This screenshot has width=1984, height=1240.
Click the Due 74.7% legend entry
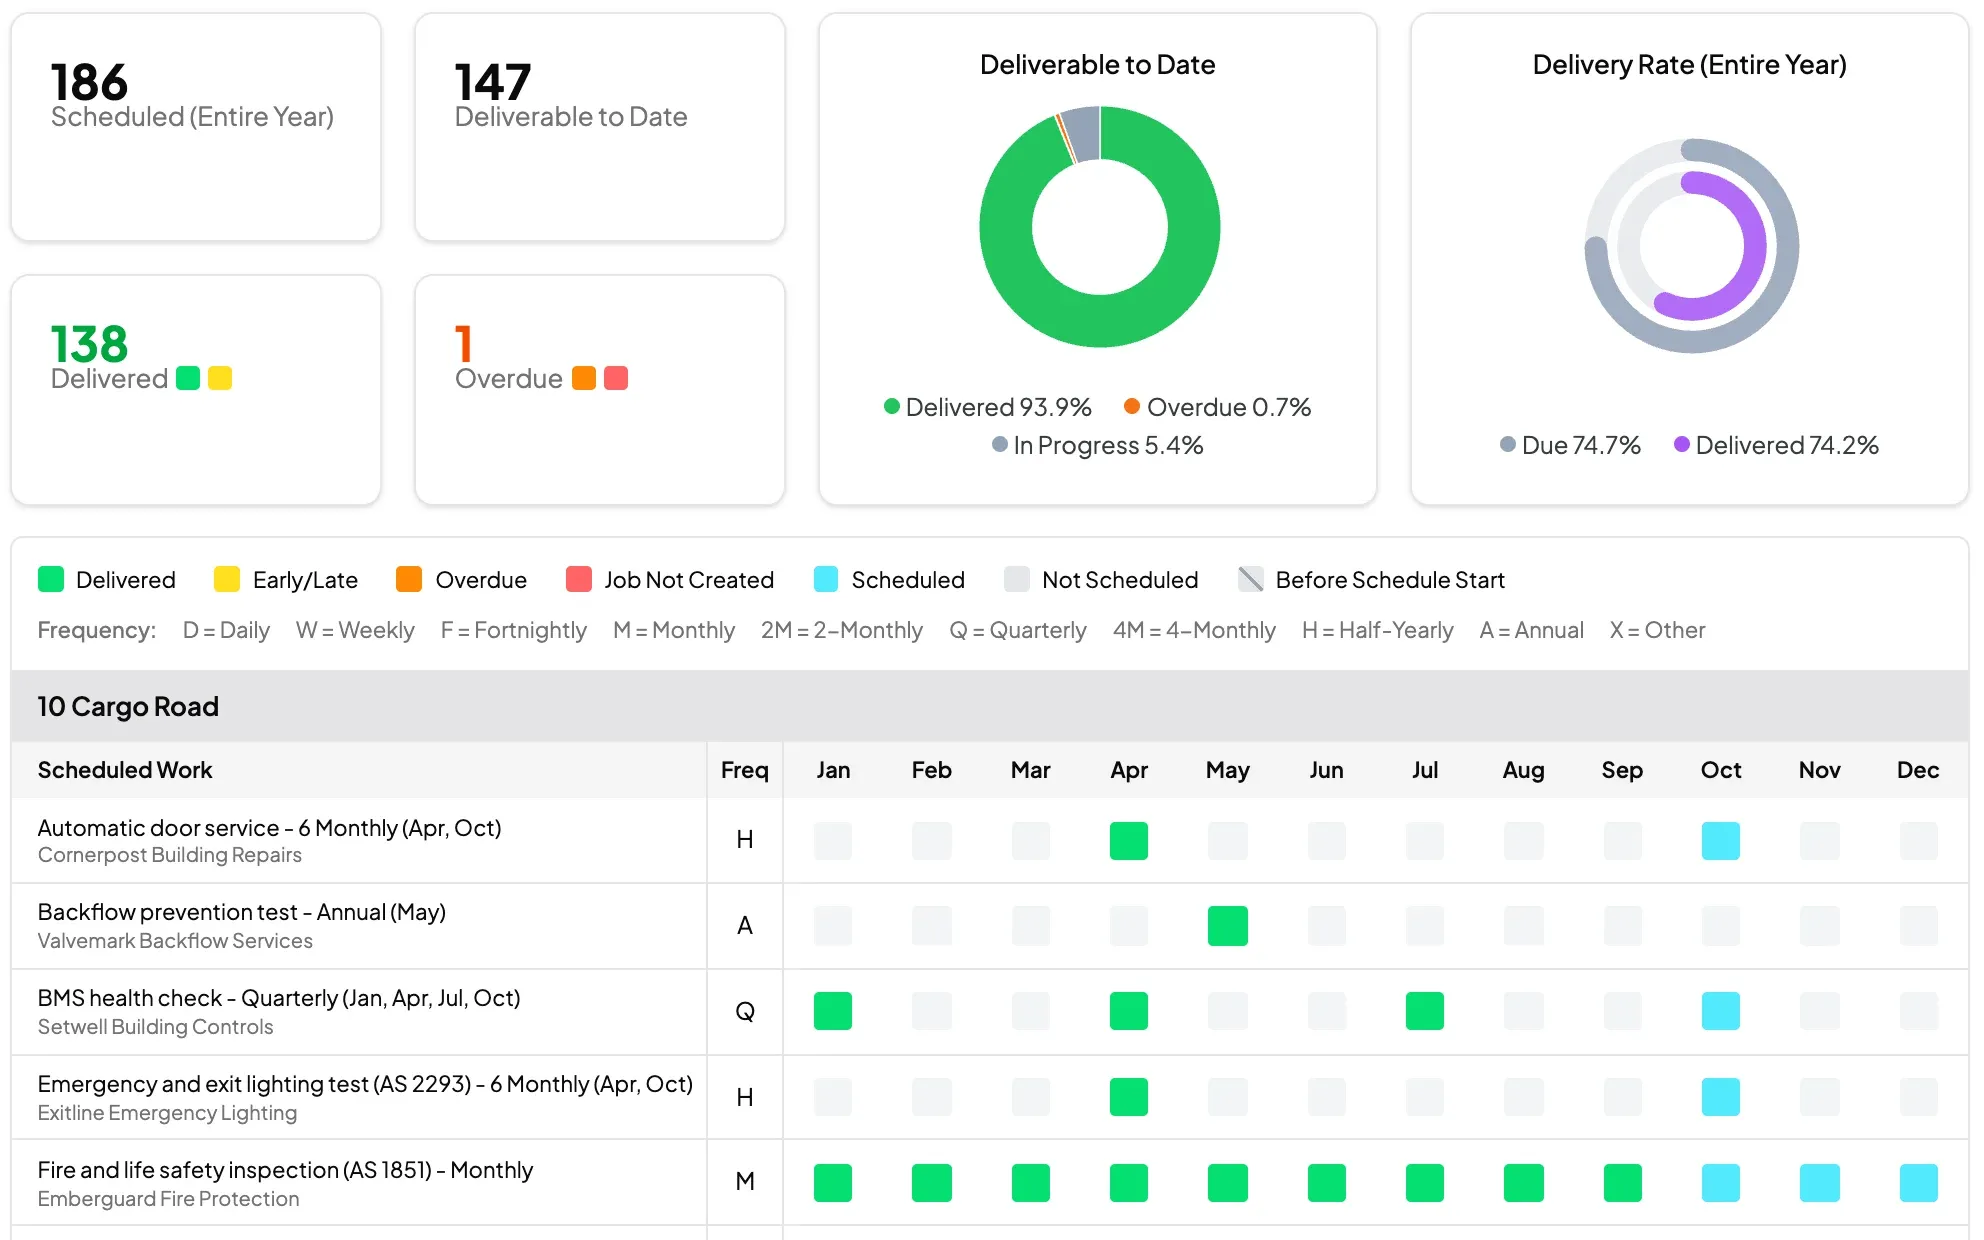(1570, 445)
